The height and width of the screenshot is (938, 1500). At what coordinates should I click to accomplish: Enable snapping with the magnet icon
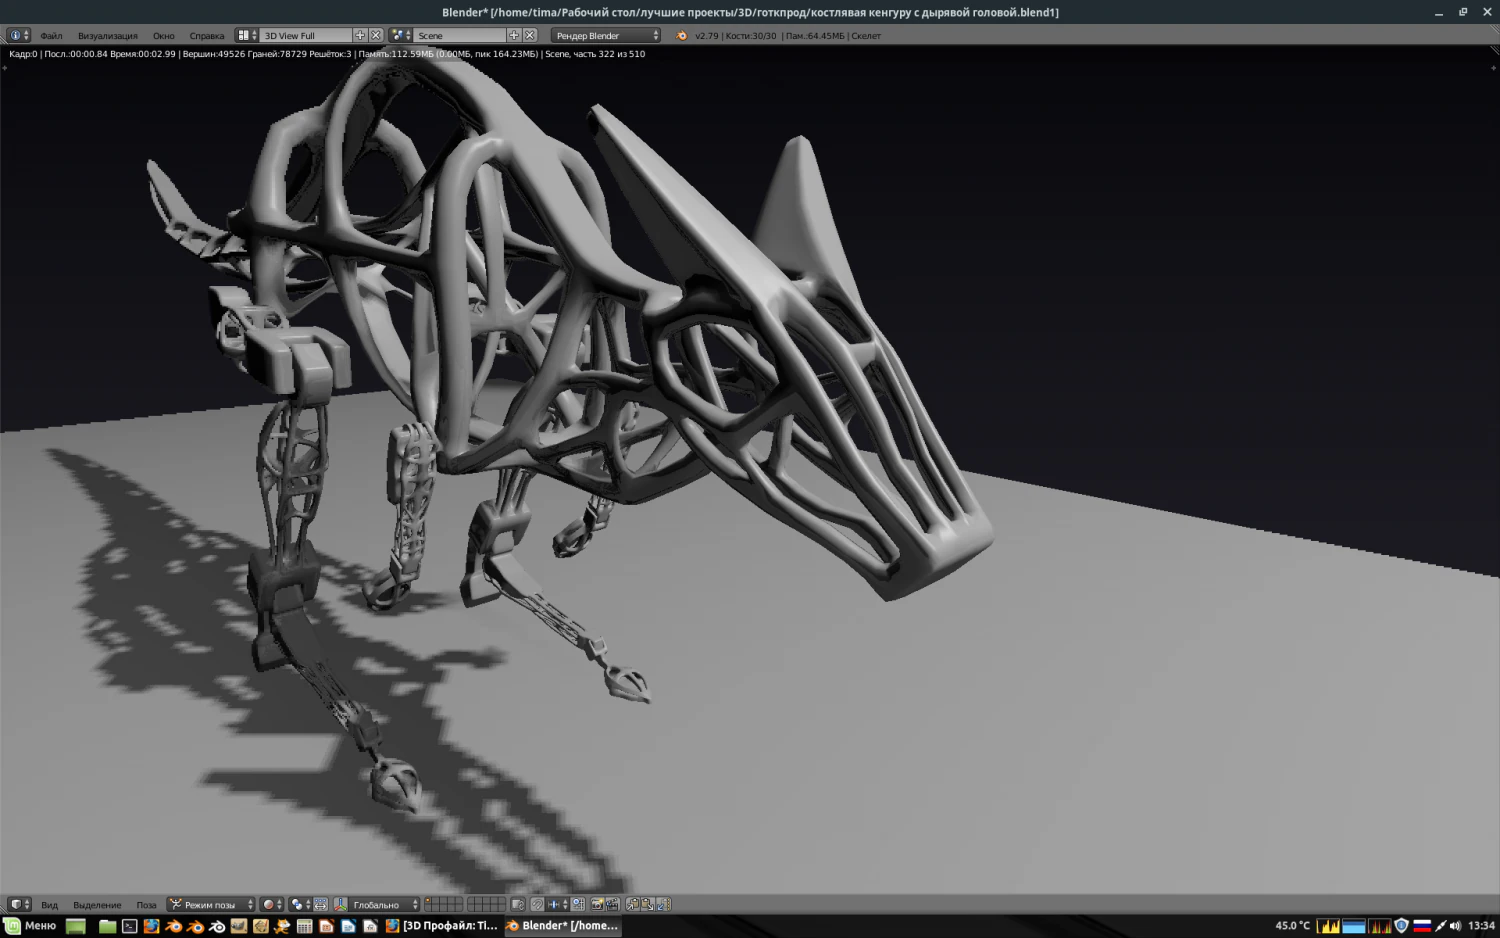click(537, 905)
